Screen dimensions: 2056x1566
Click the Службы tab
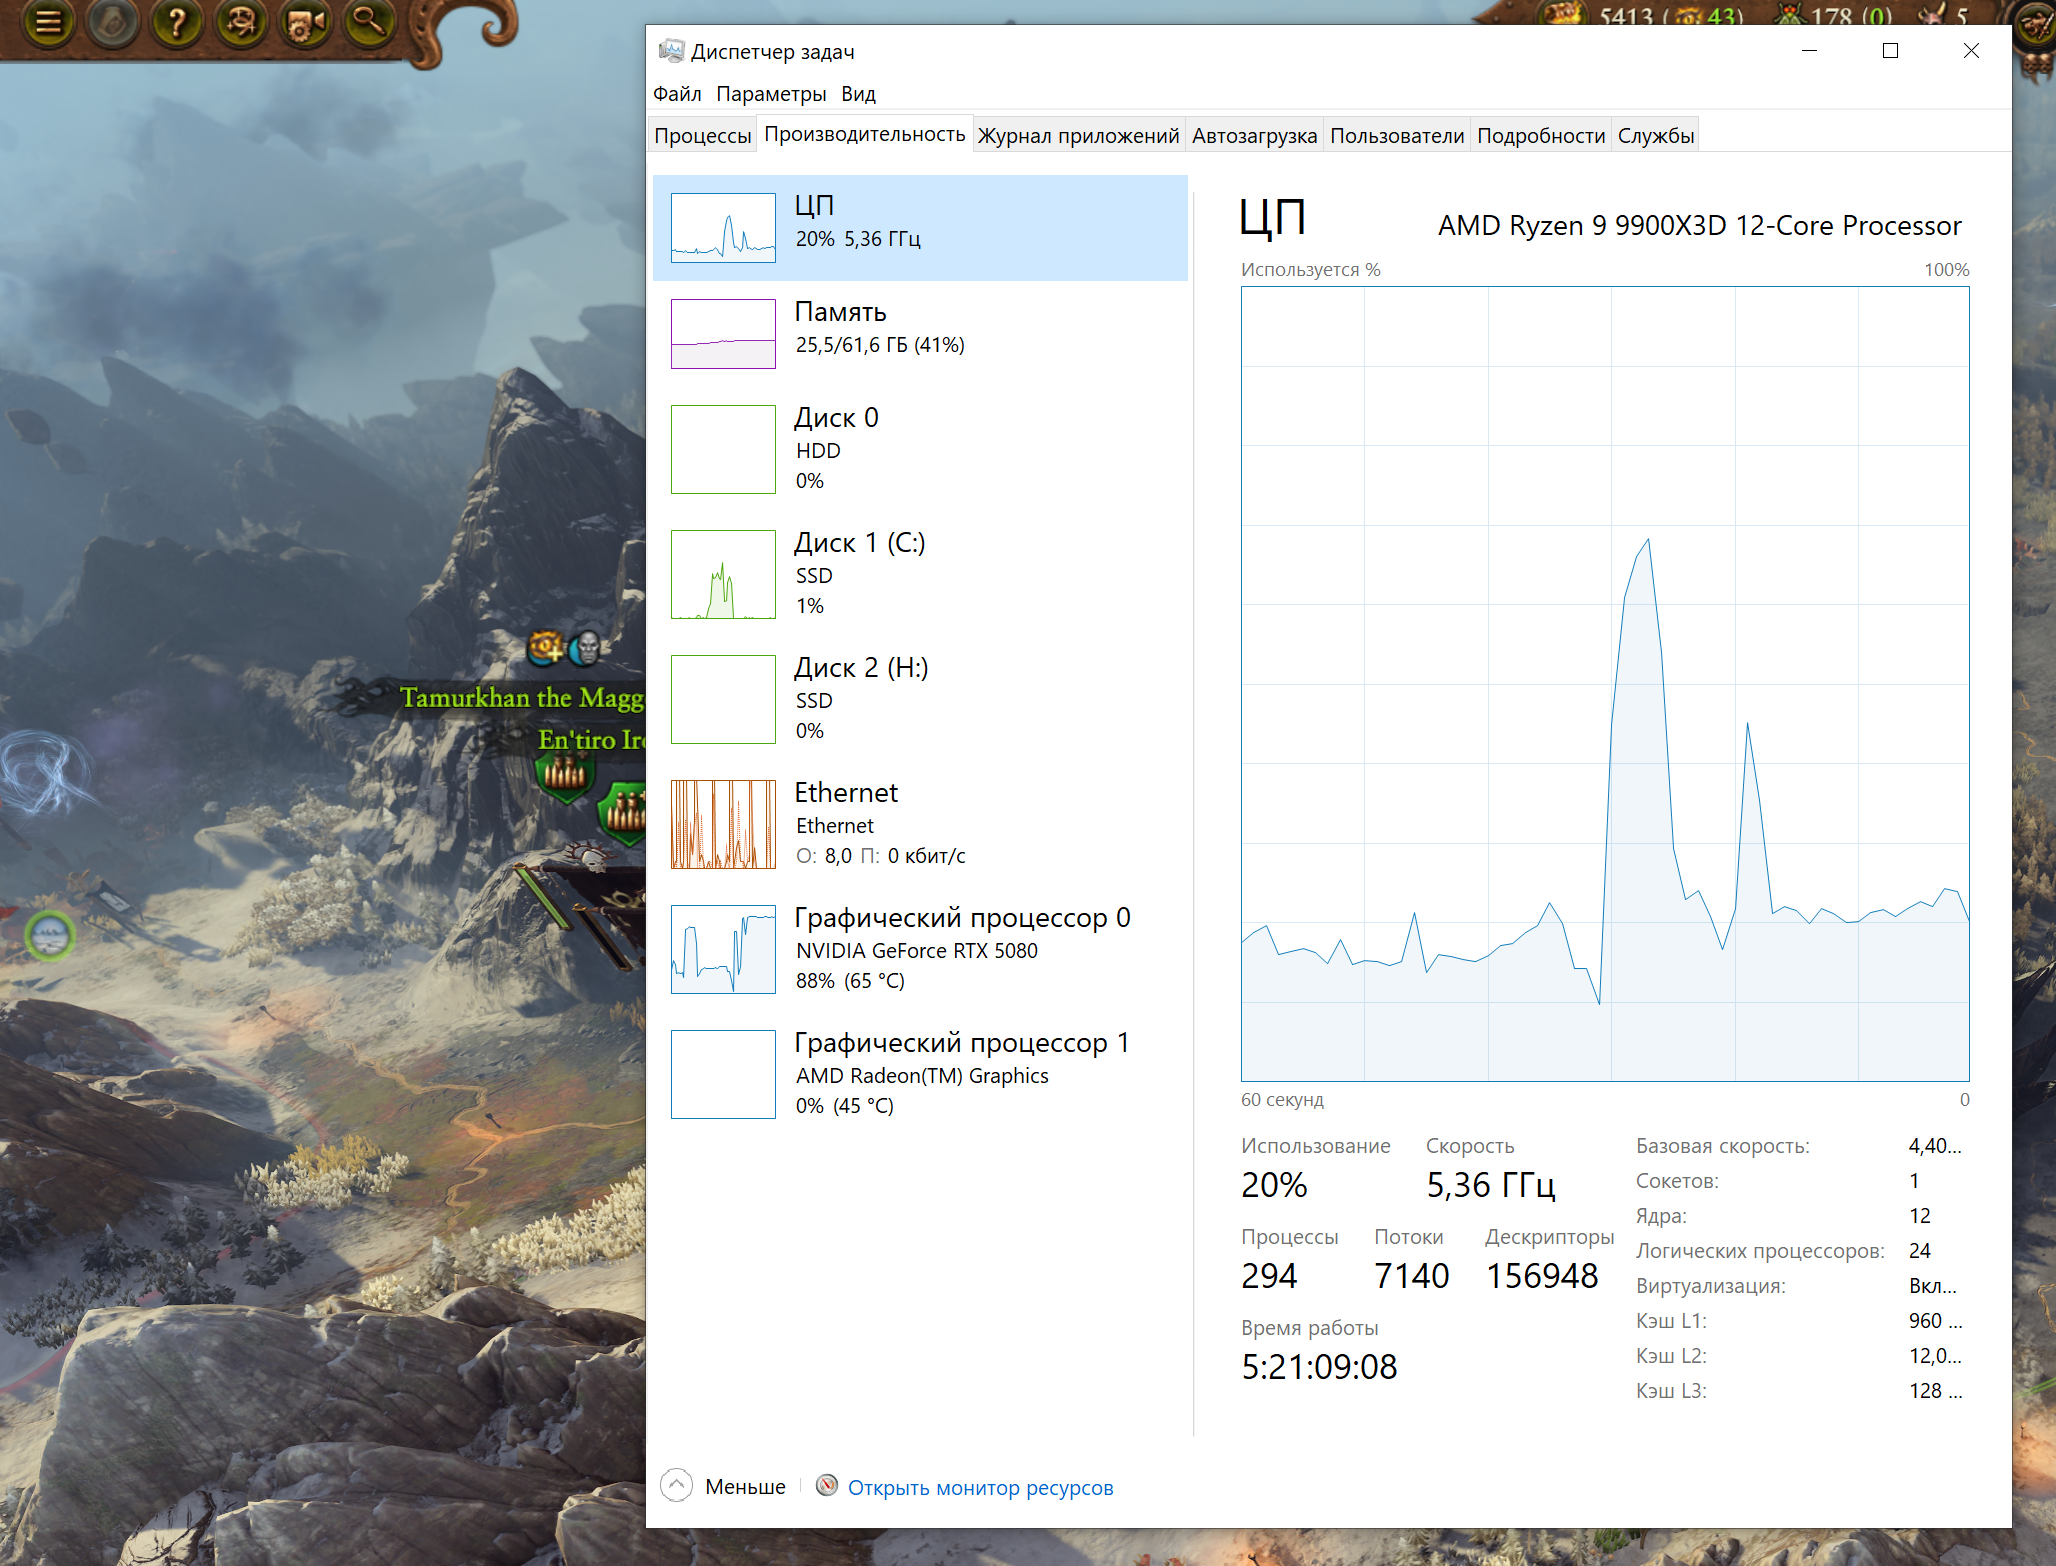1655,136
